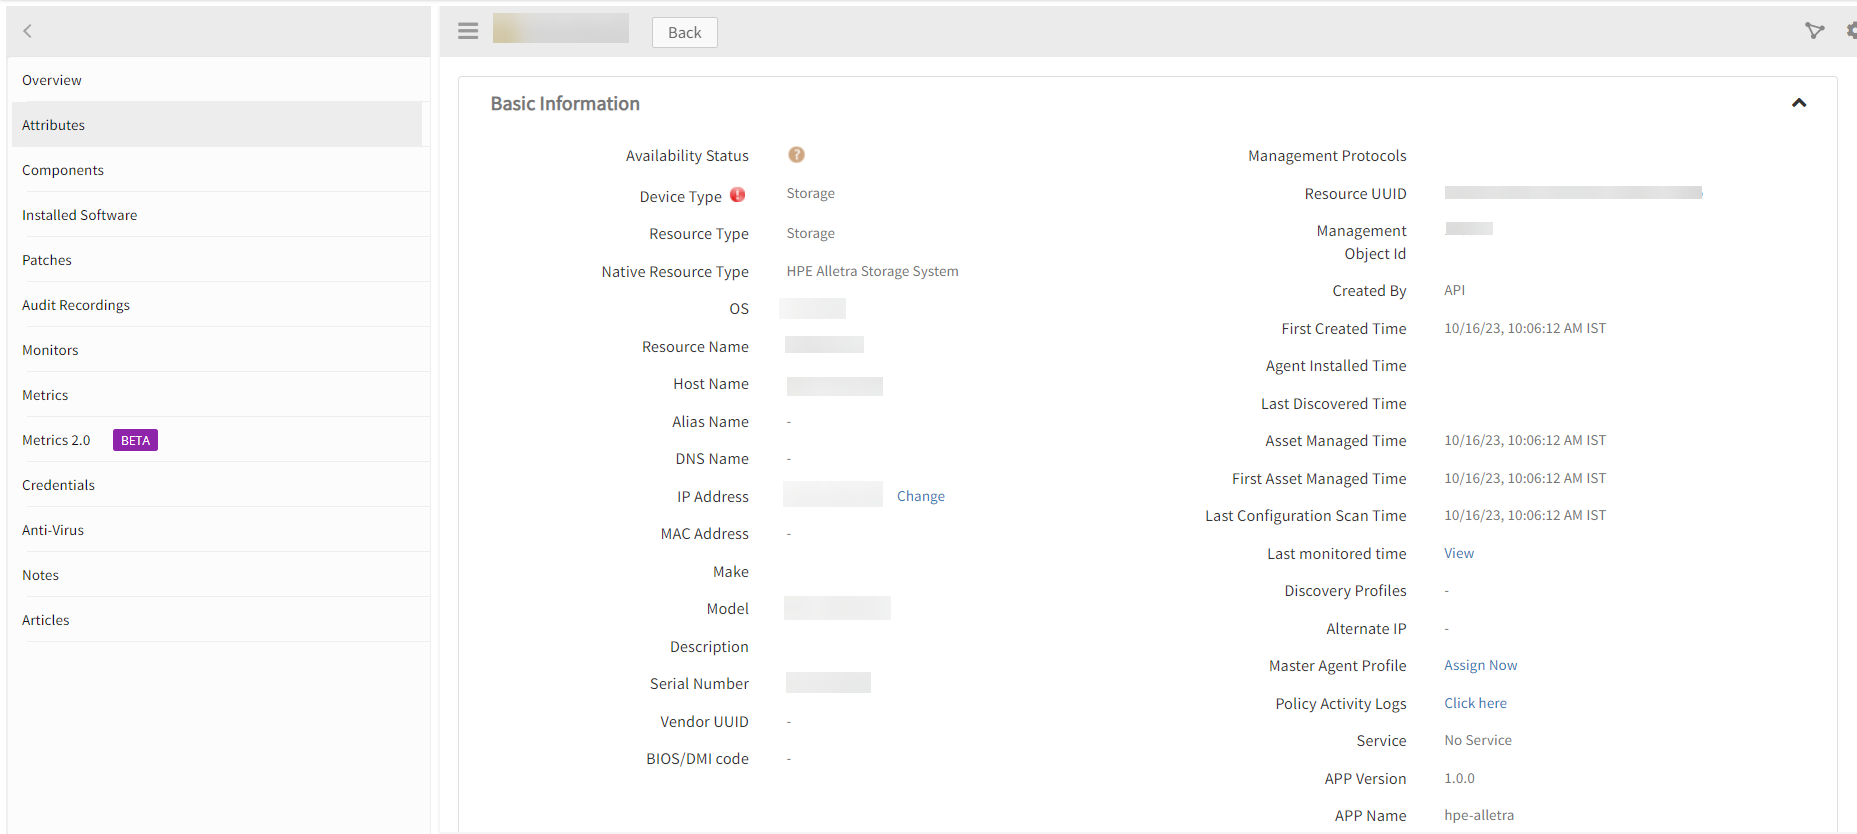Open the settings gear icon
Viewport: 1857px width, 834px height.
click(x=1850, y=31)
